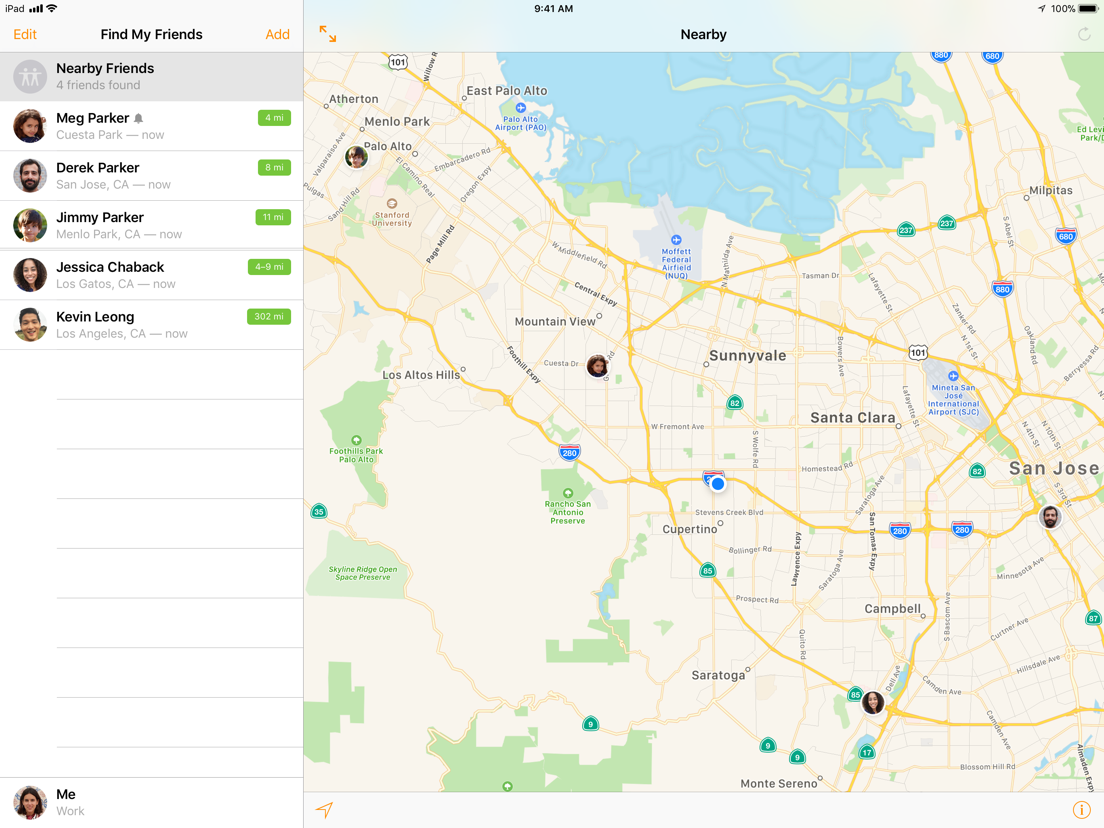Tap the Wi-Fi indicator in status bar
The height and width of the screenshot is (828, 1104).
pos(51,8)
